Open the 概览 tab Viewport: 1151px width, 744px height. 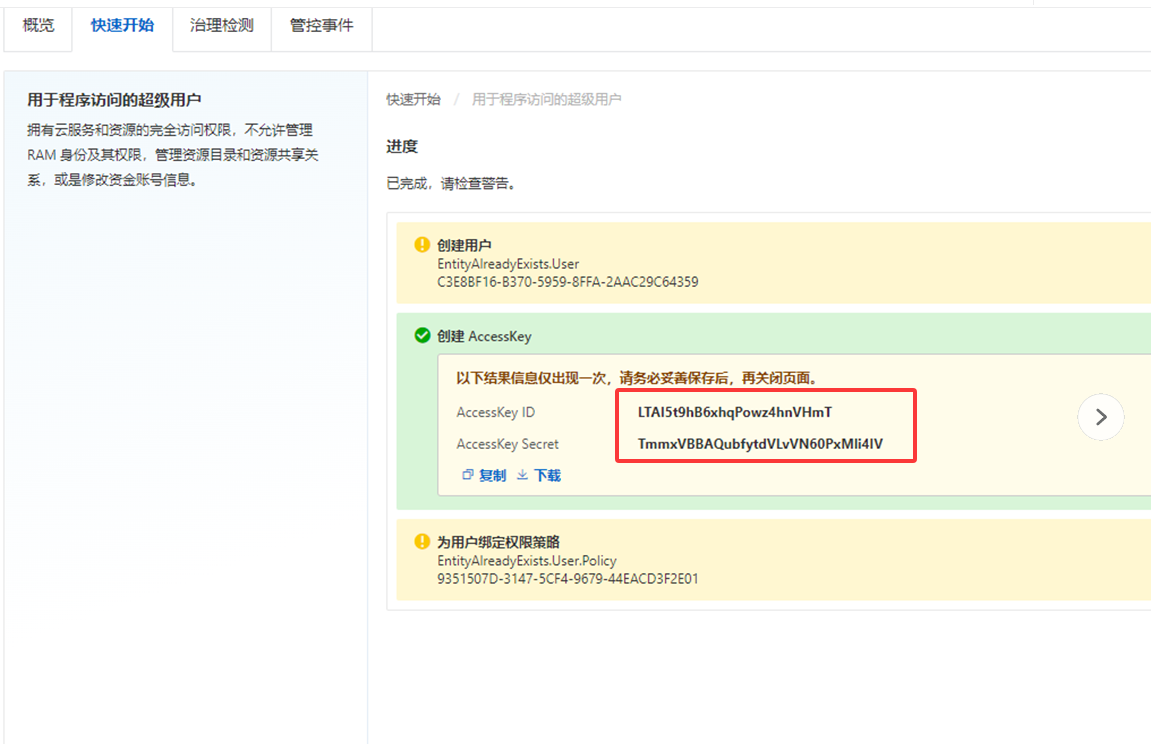[38, 26]
